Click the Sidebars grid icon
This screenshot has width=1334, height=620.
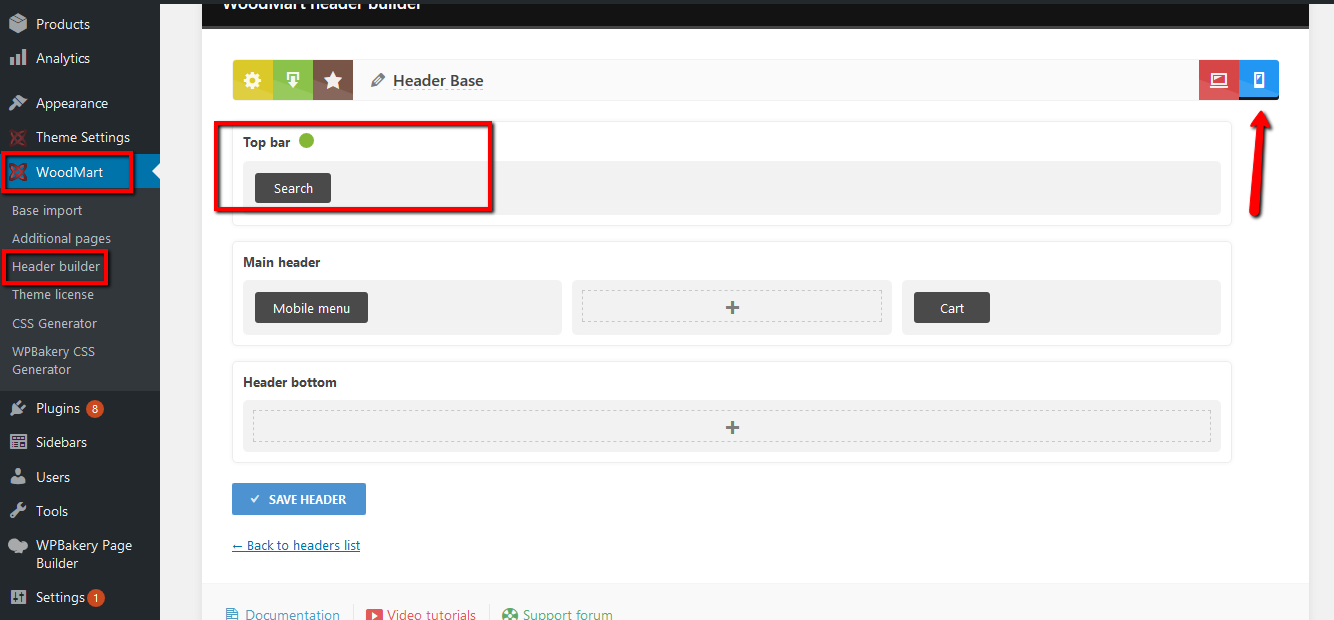18,442
